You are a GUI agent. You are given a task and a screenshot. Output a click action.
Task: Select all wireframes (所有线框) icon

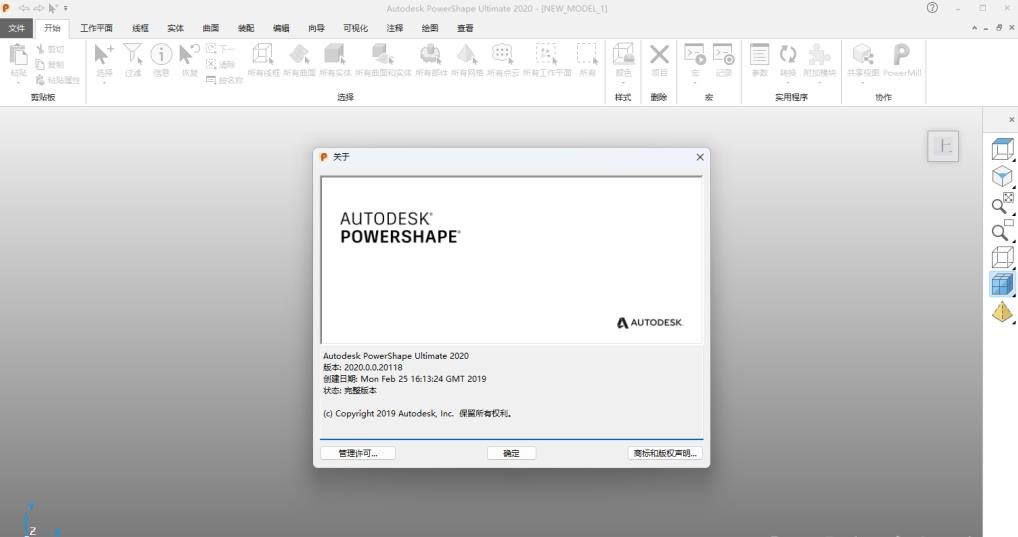click(263, 55)
